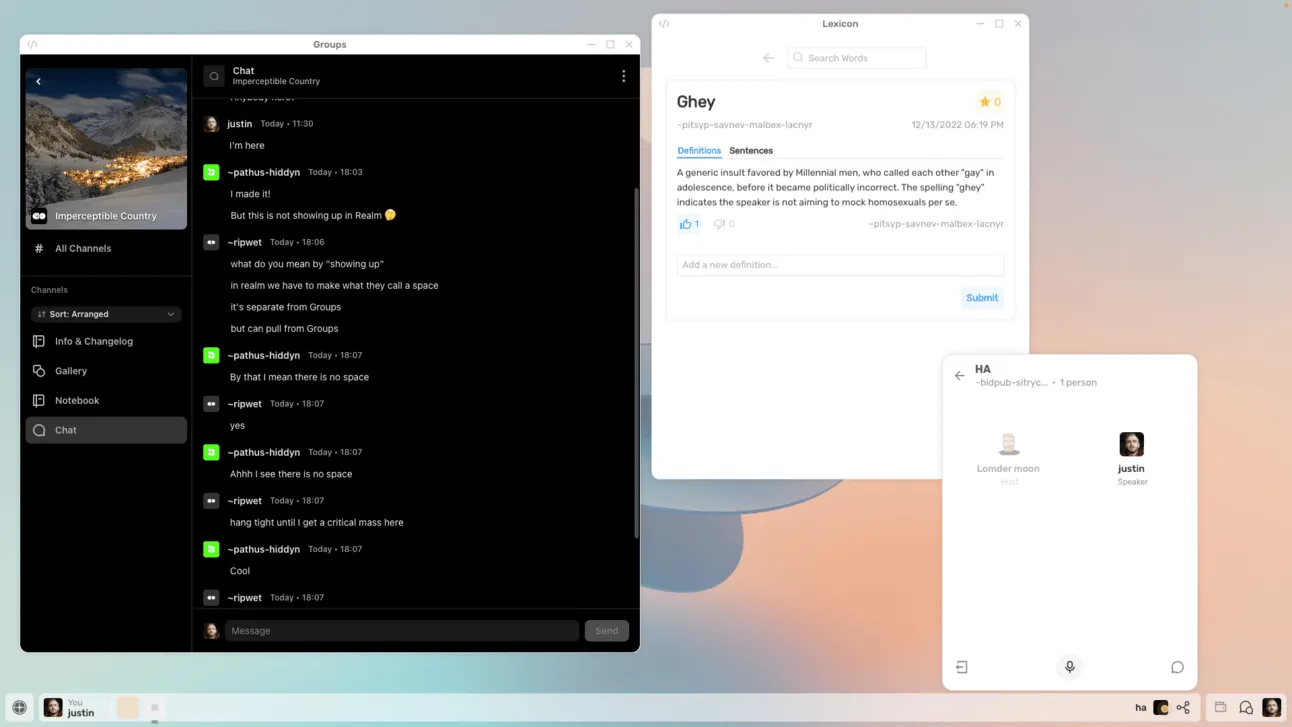Click the Notebook channel icon
The width and height of the screenshot is (1292, 727).
(39, 400)
